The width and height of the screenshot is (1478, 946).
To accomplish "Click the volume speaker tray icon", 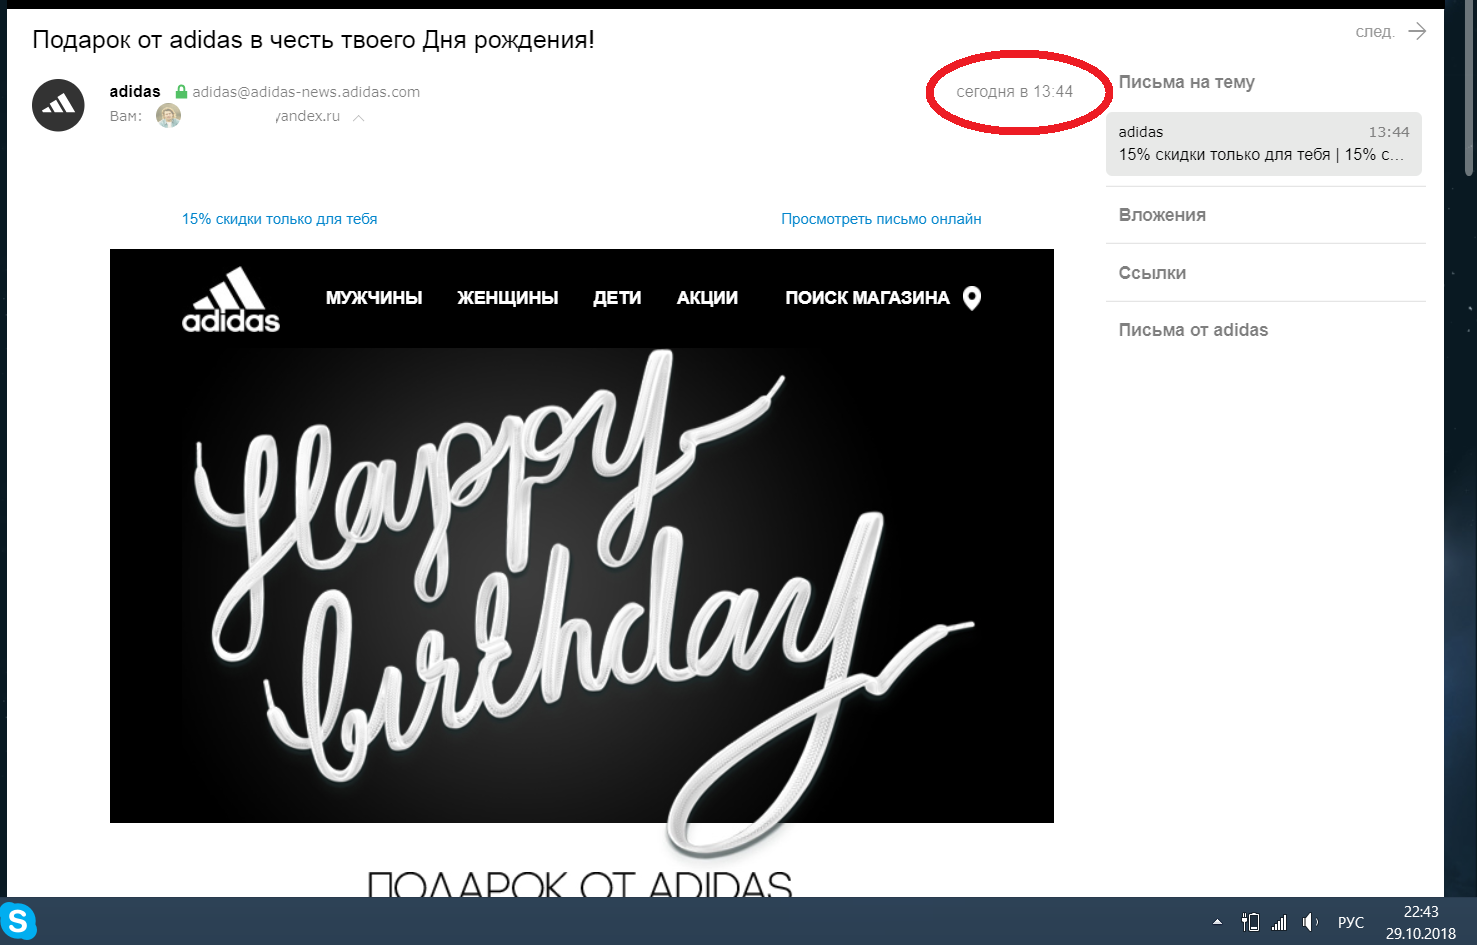I will coord(1309,922).
